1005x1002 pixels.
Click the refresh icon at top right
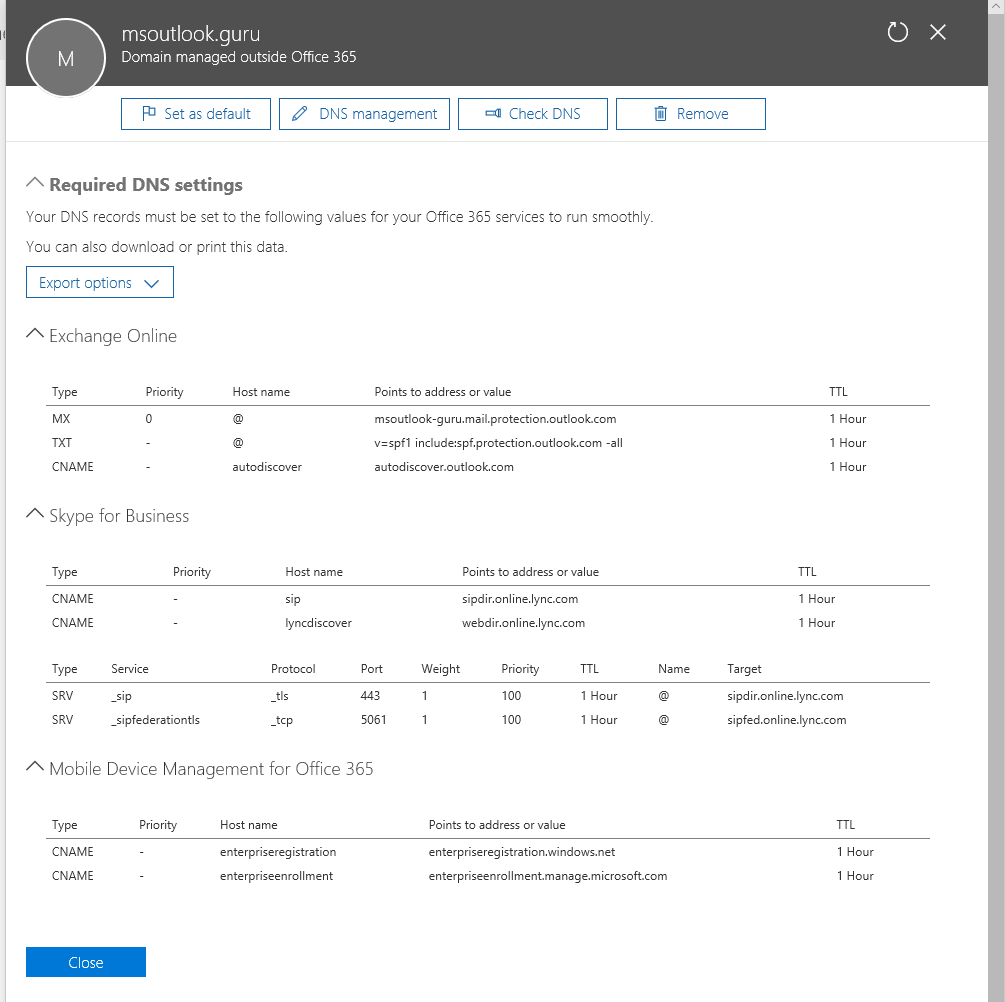click(x=897, y=32)
